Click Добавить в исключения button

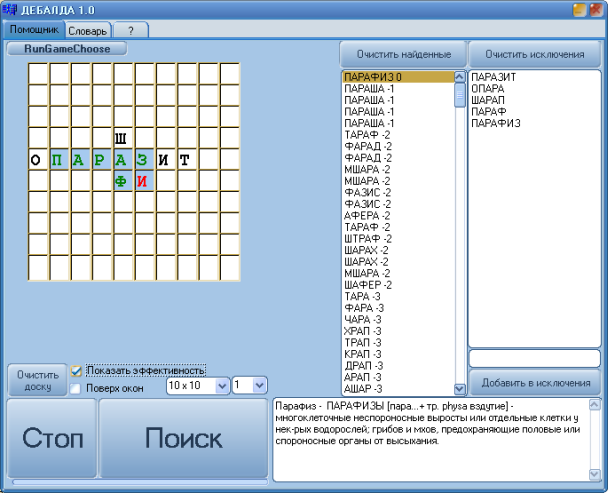point(534,383)
